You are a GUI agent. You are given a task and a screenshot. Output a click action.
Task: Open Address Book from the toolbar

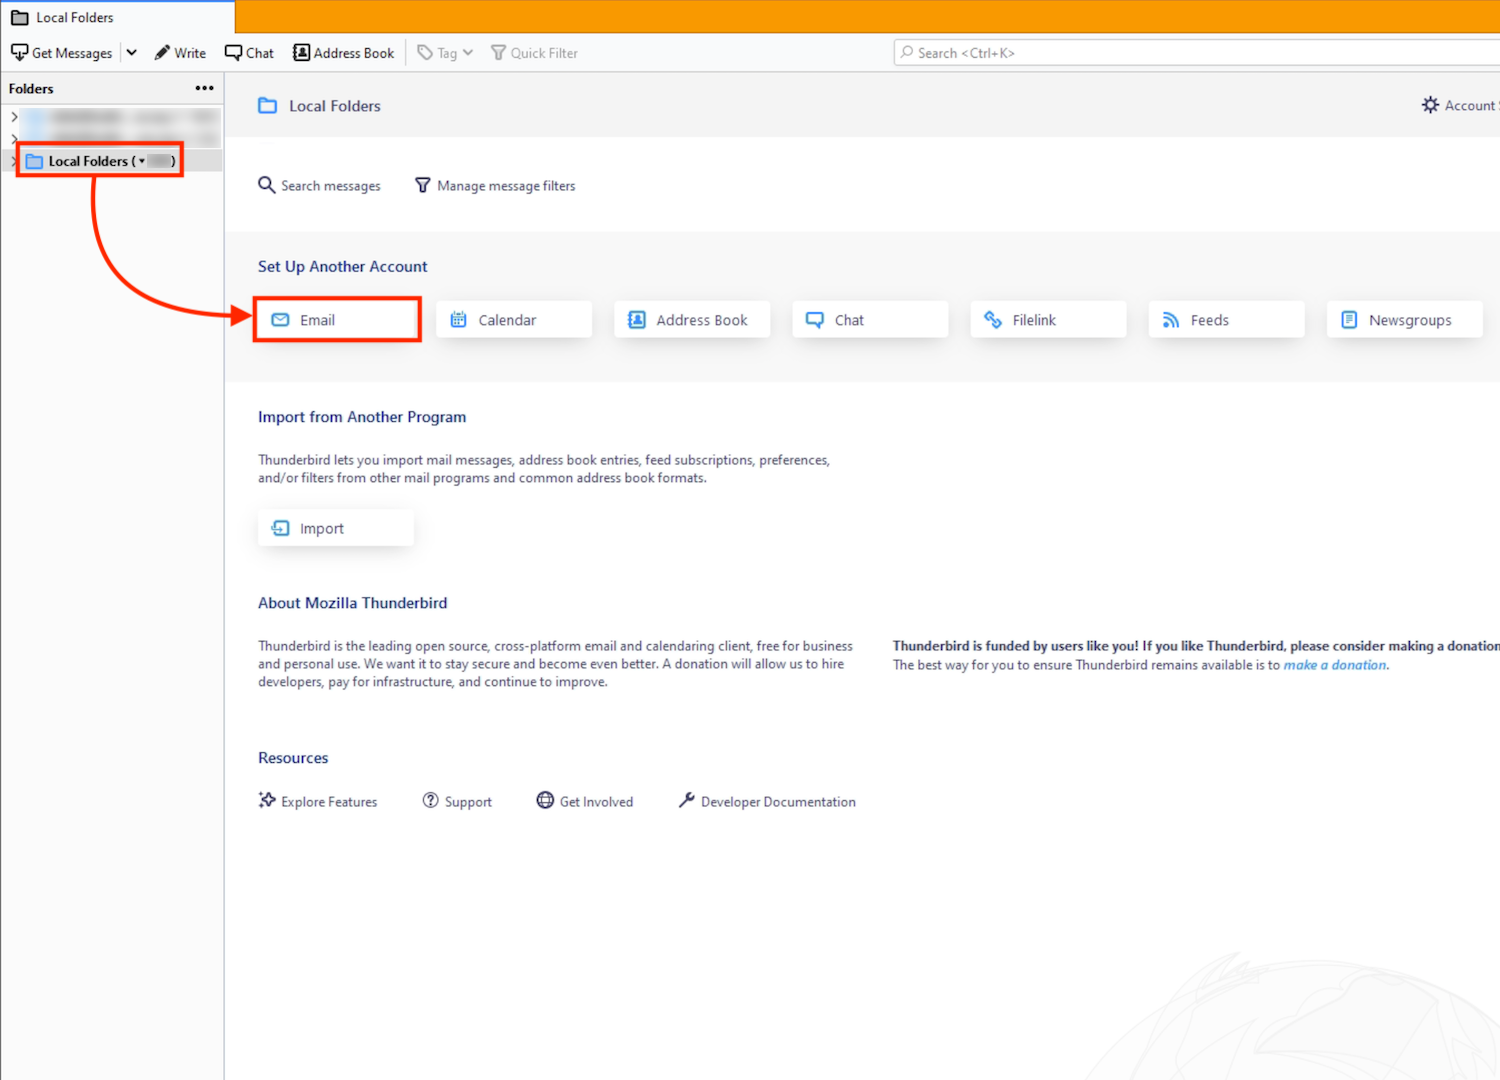pyautogui.click(x=343, y=53)
